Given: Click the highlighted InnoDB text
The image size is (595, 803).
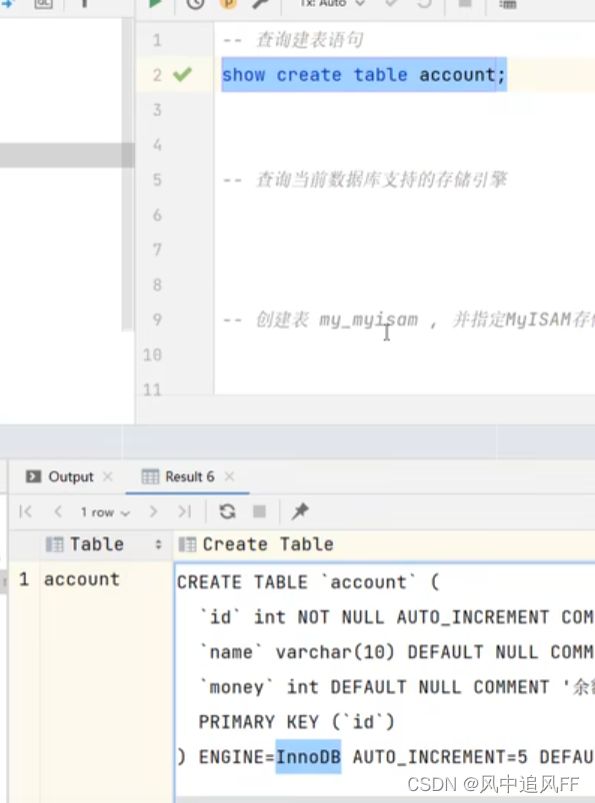Looking at the screenshot, I should point(308,756).
